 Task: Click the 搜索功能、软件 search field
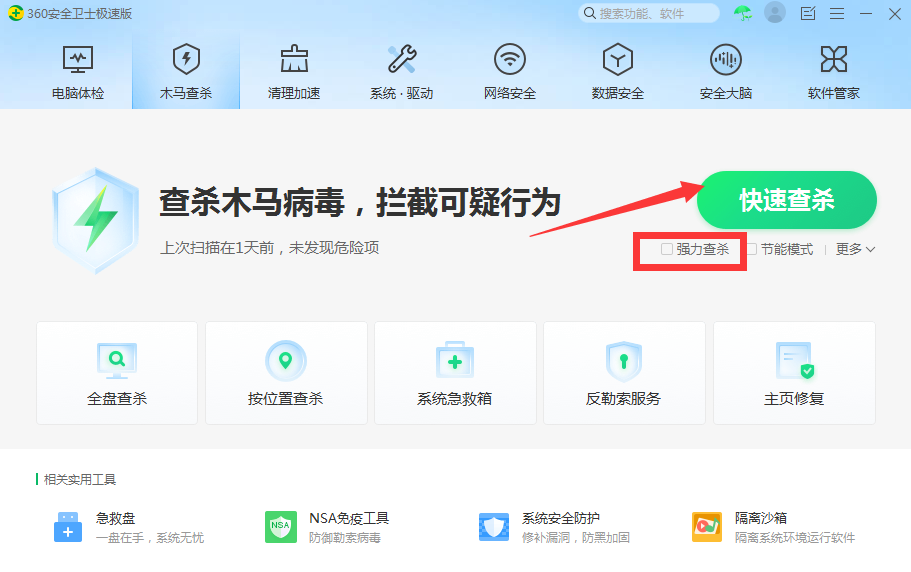tap(648, 13)
